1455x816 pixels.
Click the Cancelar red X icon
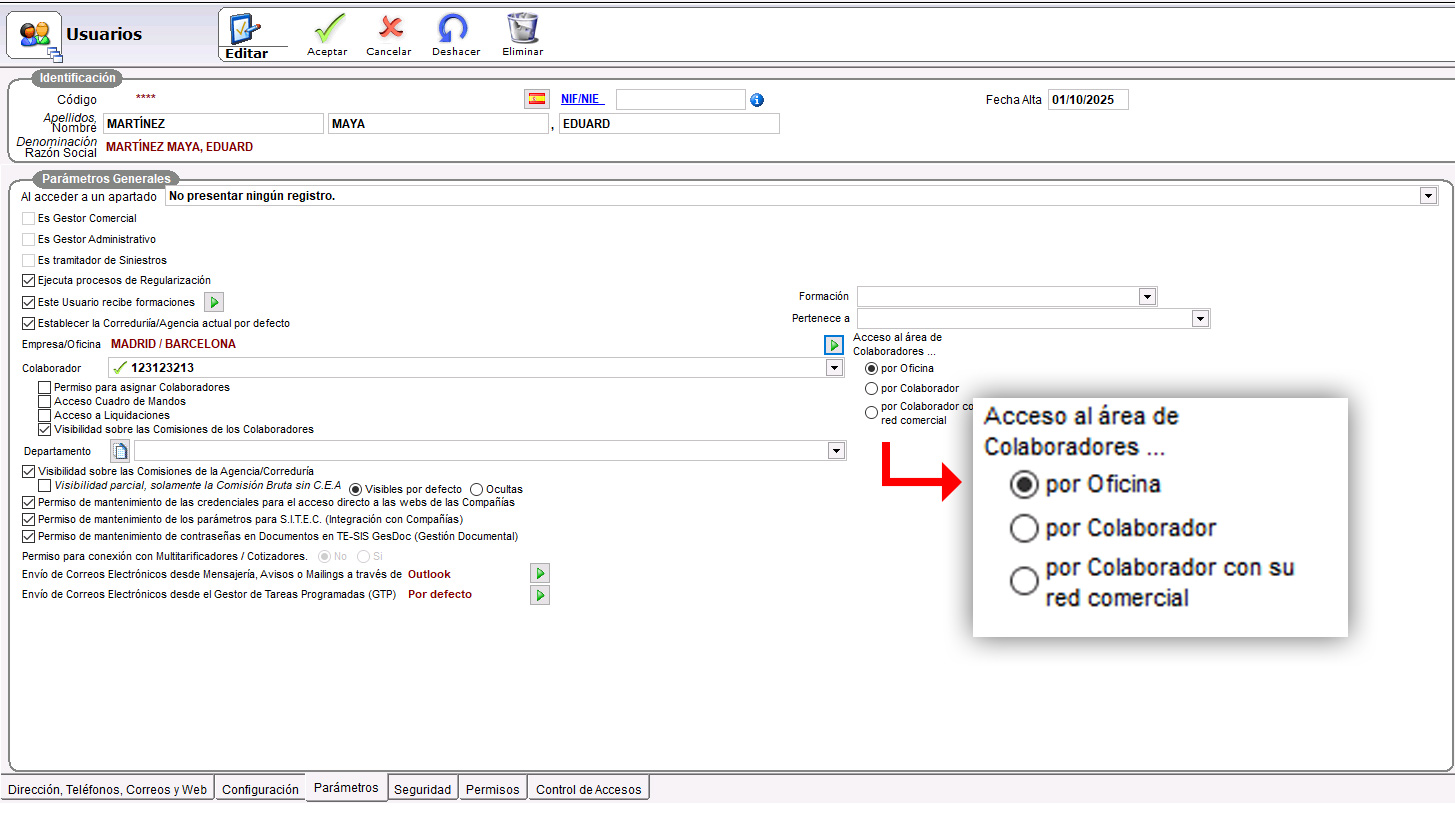pyautogui.click(x=389, y=28)
